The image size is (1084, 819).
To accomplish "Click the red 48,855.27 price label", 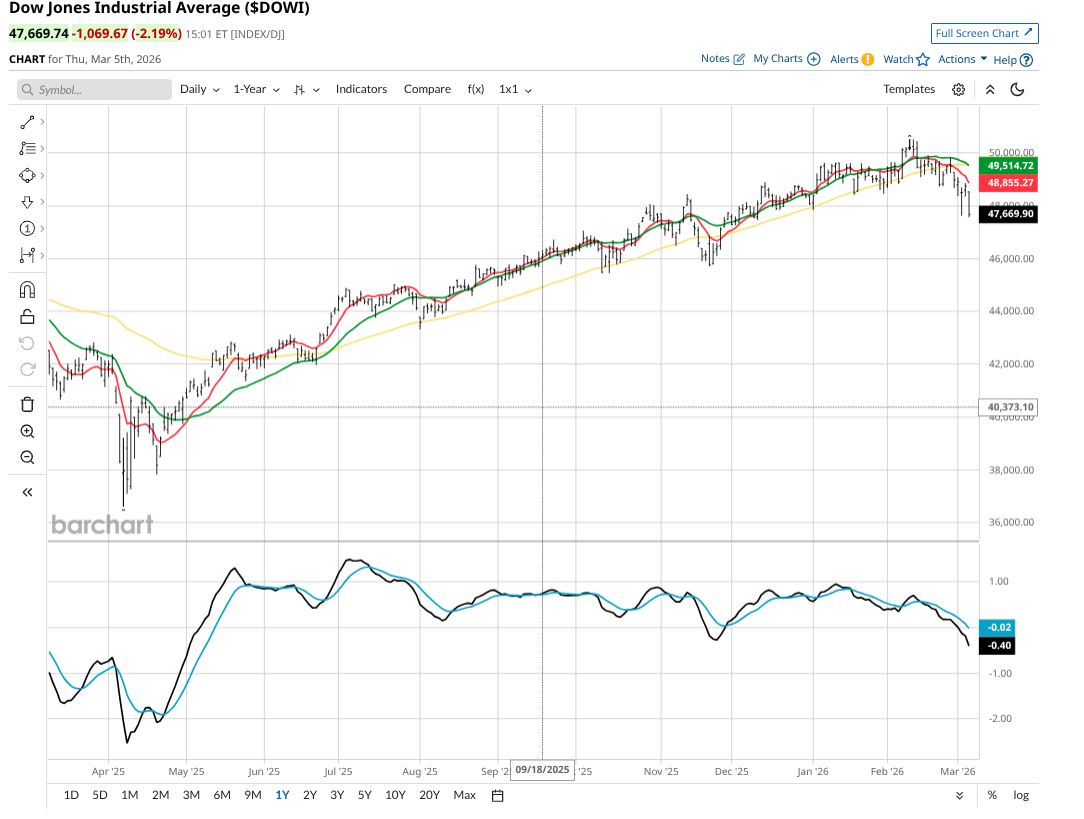I will [x=1009, y=182].
